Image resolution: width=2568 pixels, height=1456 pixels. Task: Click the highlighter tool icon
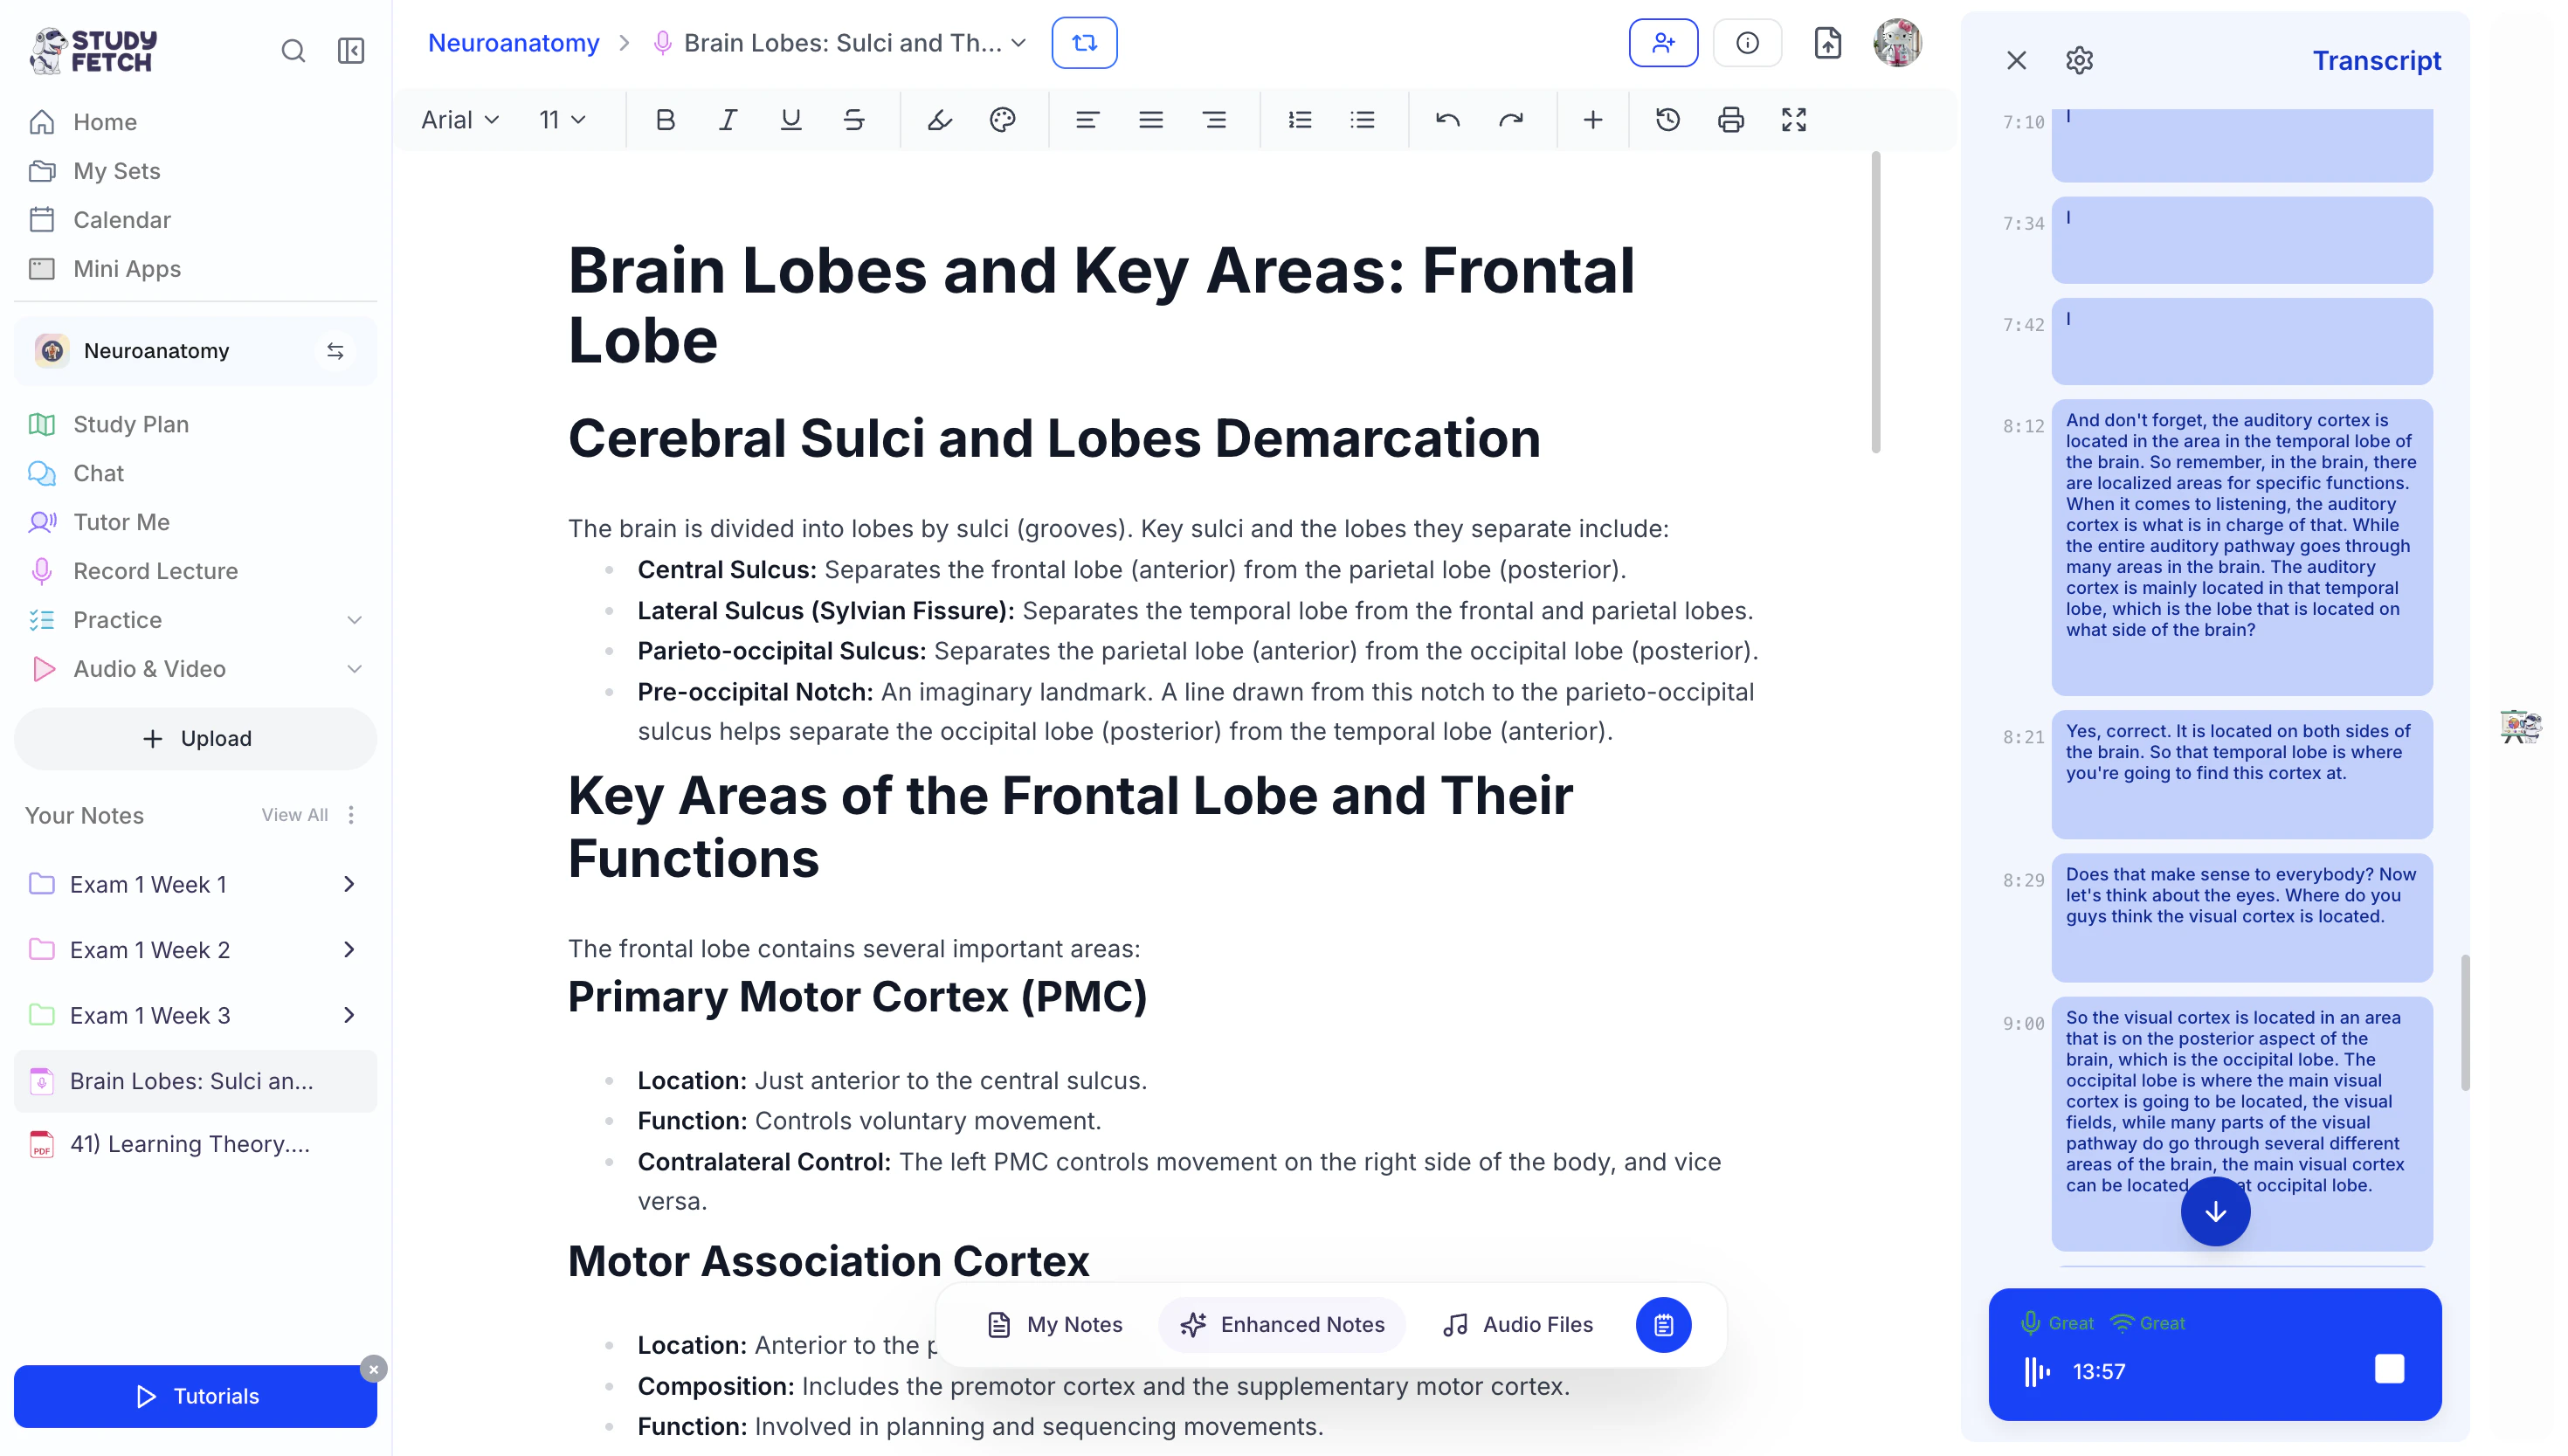click(939, 120)
